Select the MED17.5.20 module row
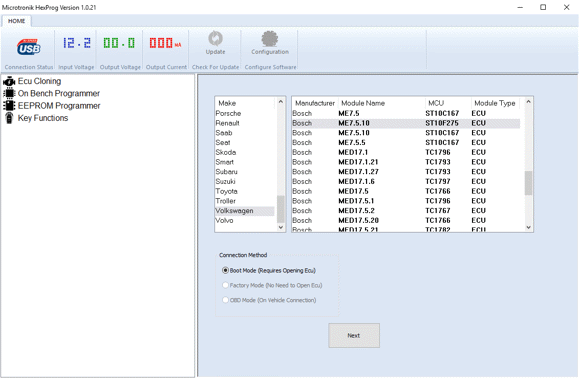Screen dimensions: 579x378 point(406,220)
